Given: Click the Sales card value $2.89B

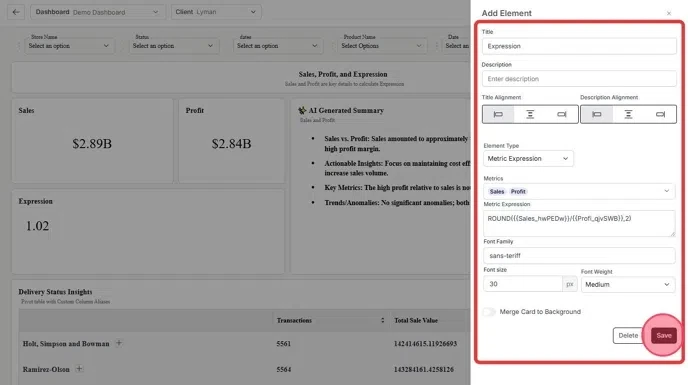Looking at the screenshot, I should coord(92,144).
